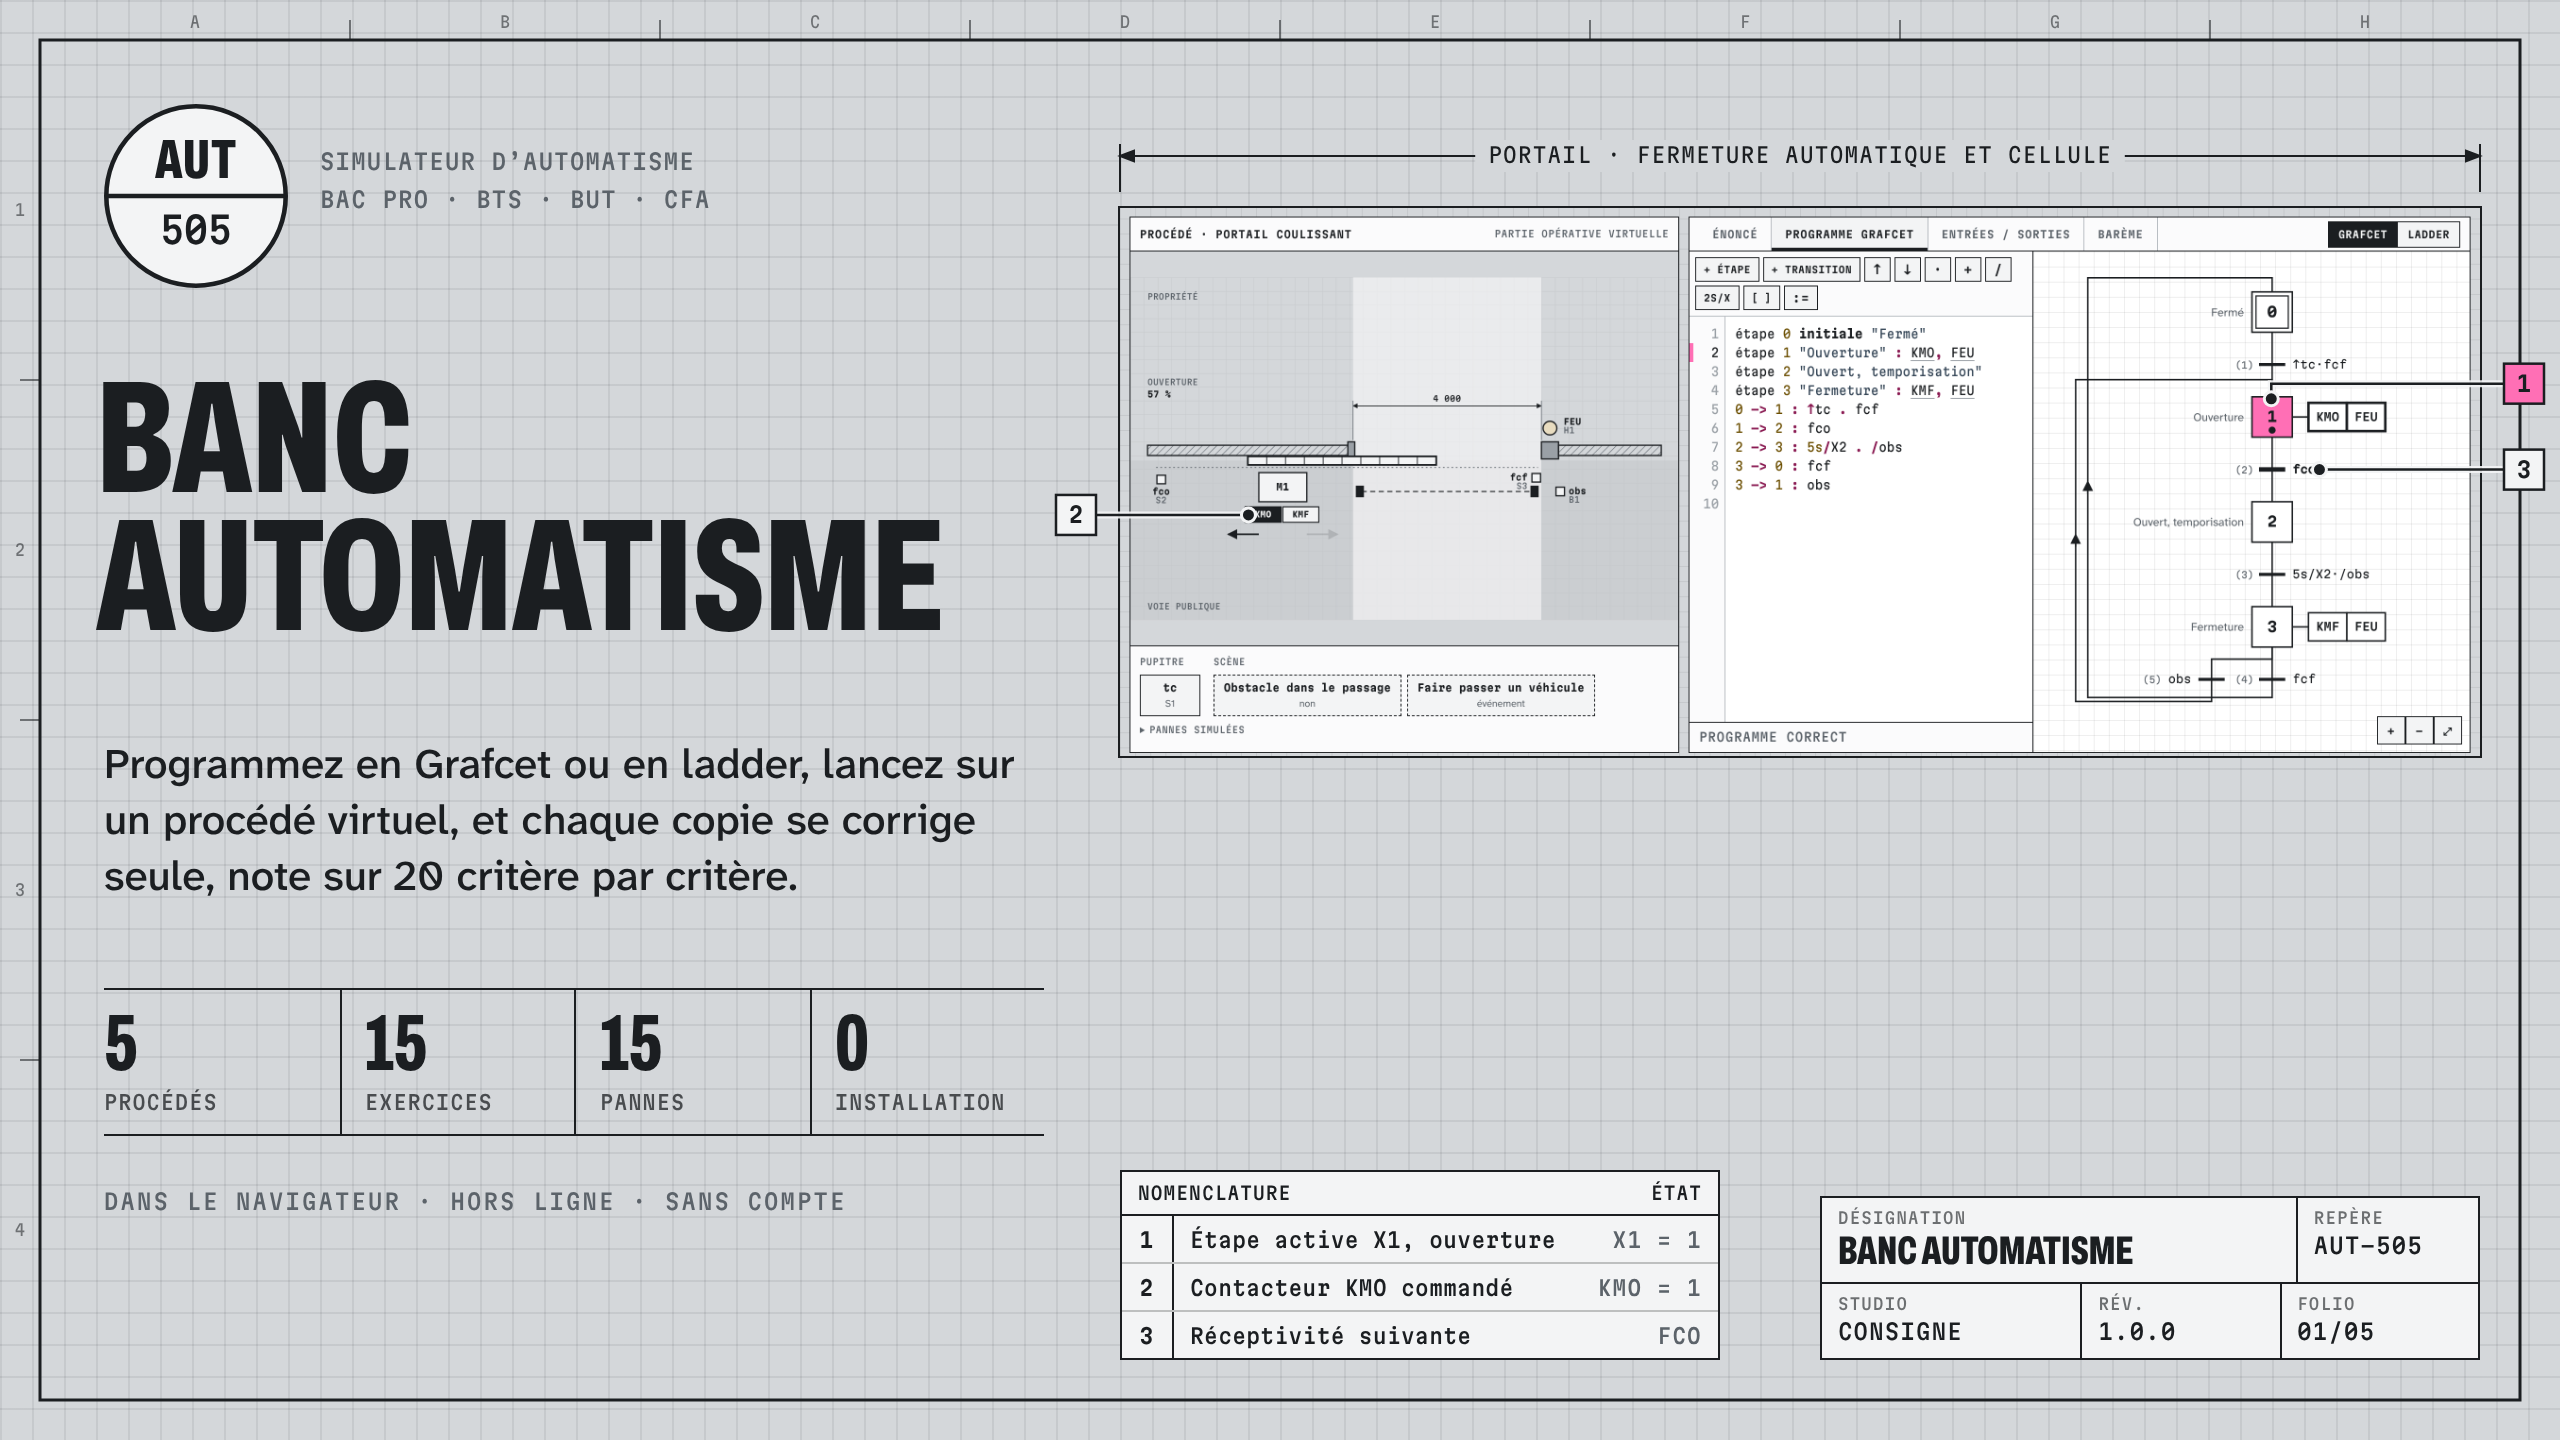Insert the := assignment snippet
The width and height of the screenshot is (2560, 1440).
(1800, 298)
